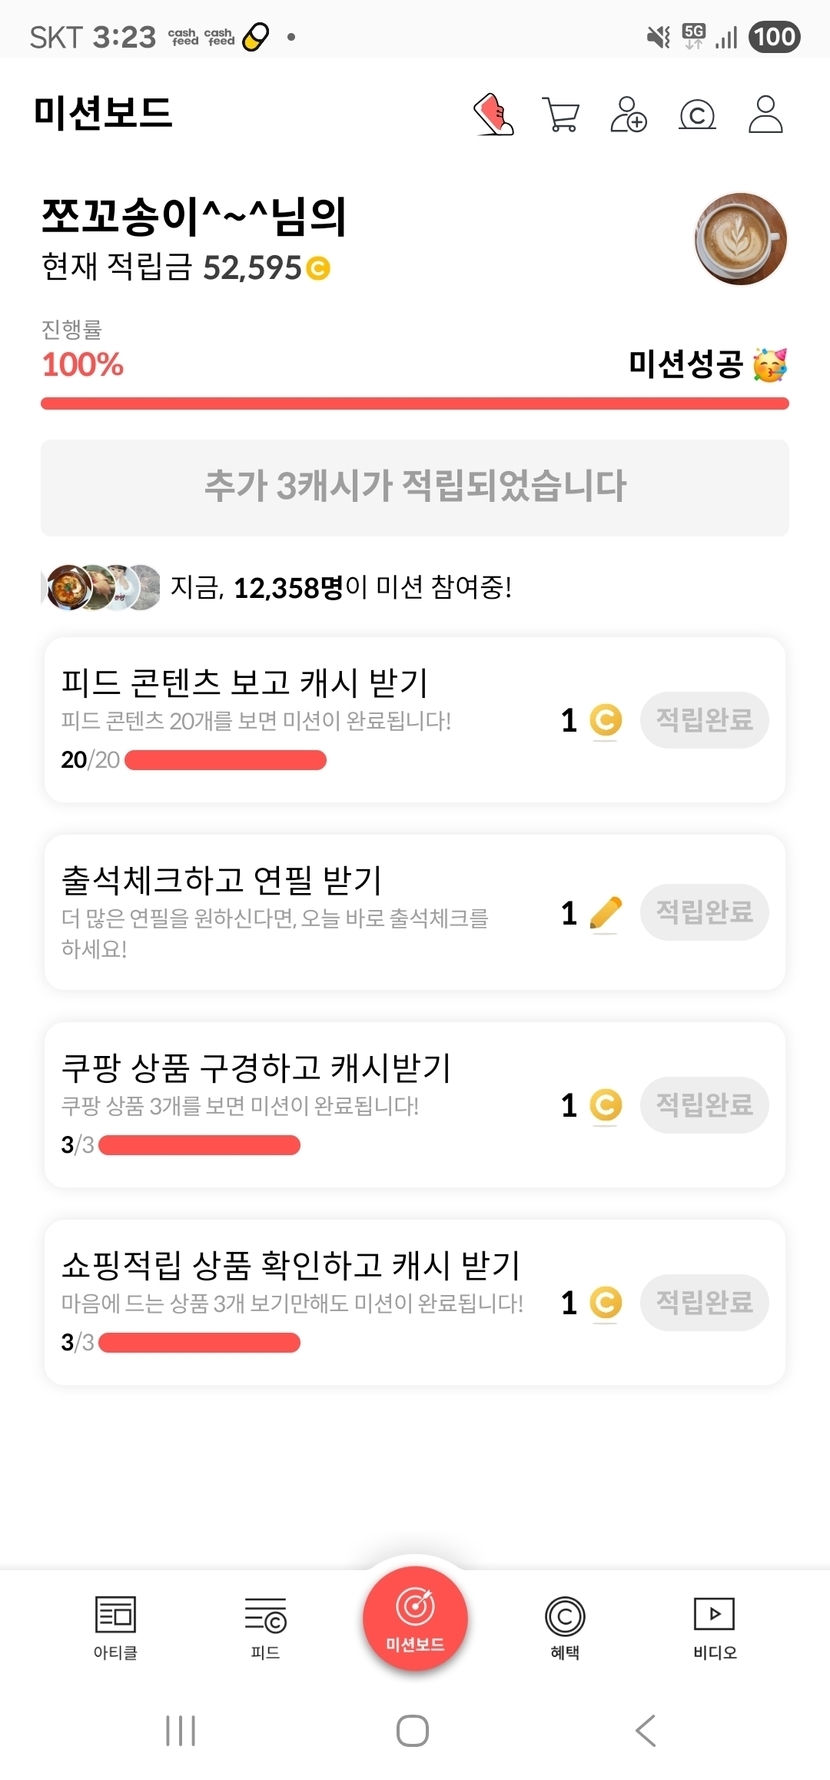
Task: Go to the 비디오 tab
Action: pos(714,1627)
